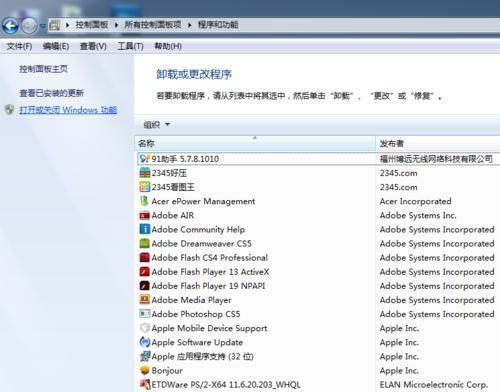Viewport: 500px width, 392px height.
Task: Click the Adobe AIR program name
Action: click(x=173, y=215)
